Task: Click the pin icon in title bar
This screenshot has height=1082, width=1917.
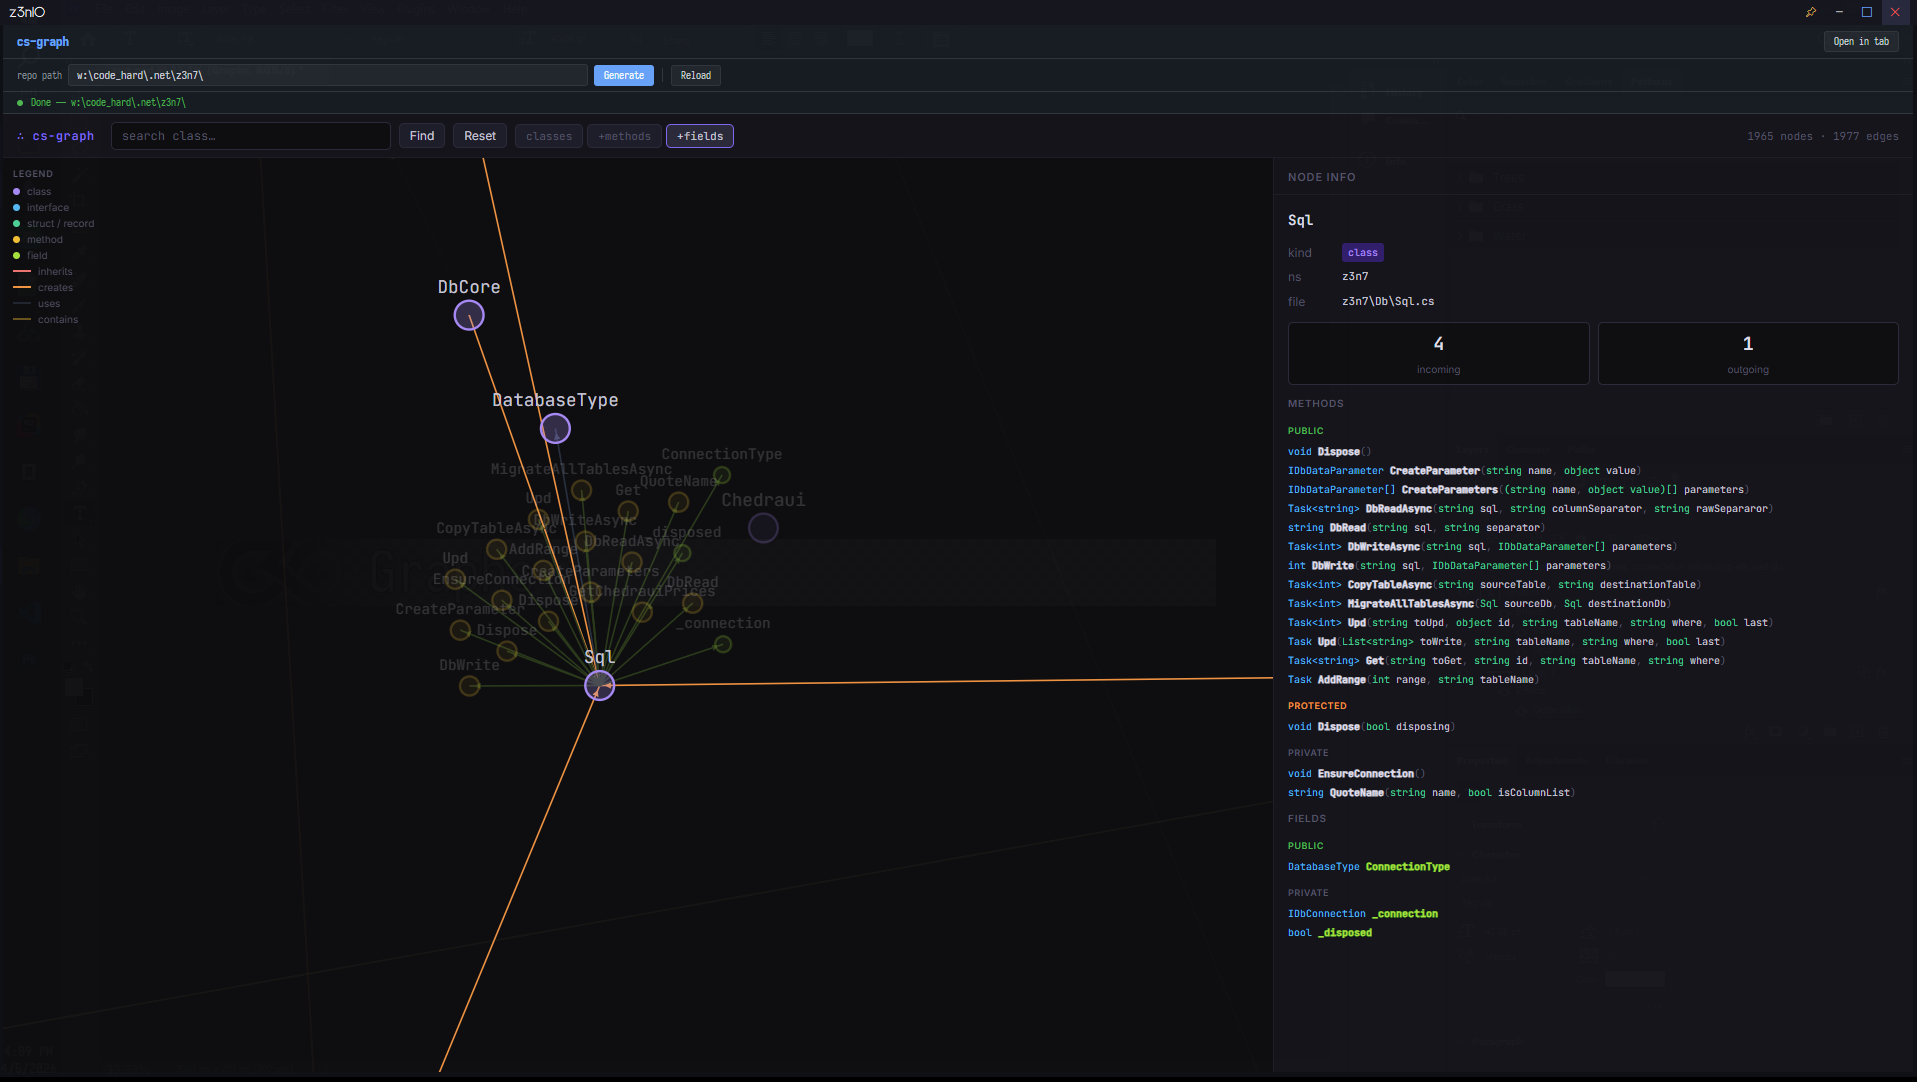Action: point(1810,12)
